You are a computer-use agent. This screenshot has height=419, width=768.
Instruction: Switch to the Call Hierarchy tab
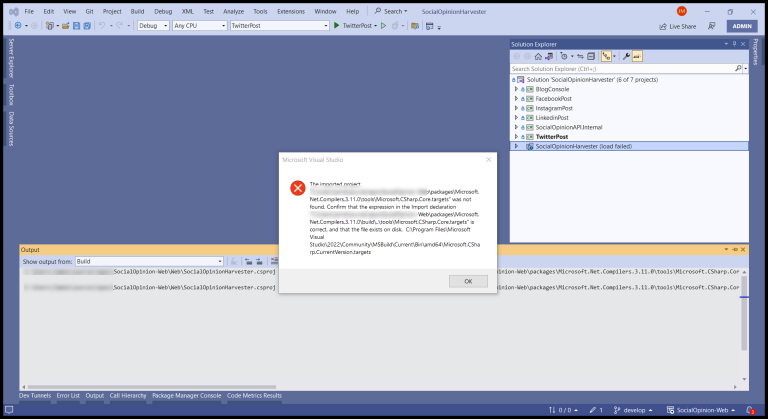128,395
